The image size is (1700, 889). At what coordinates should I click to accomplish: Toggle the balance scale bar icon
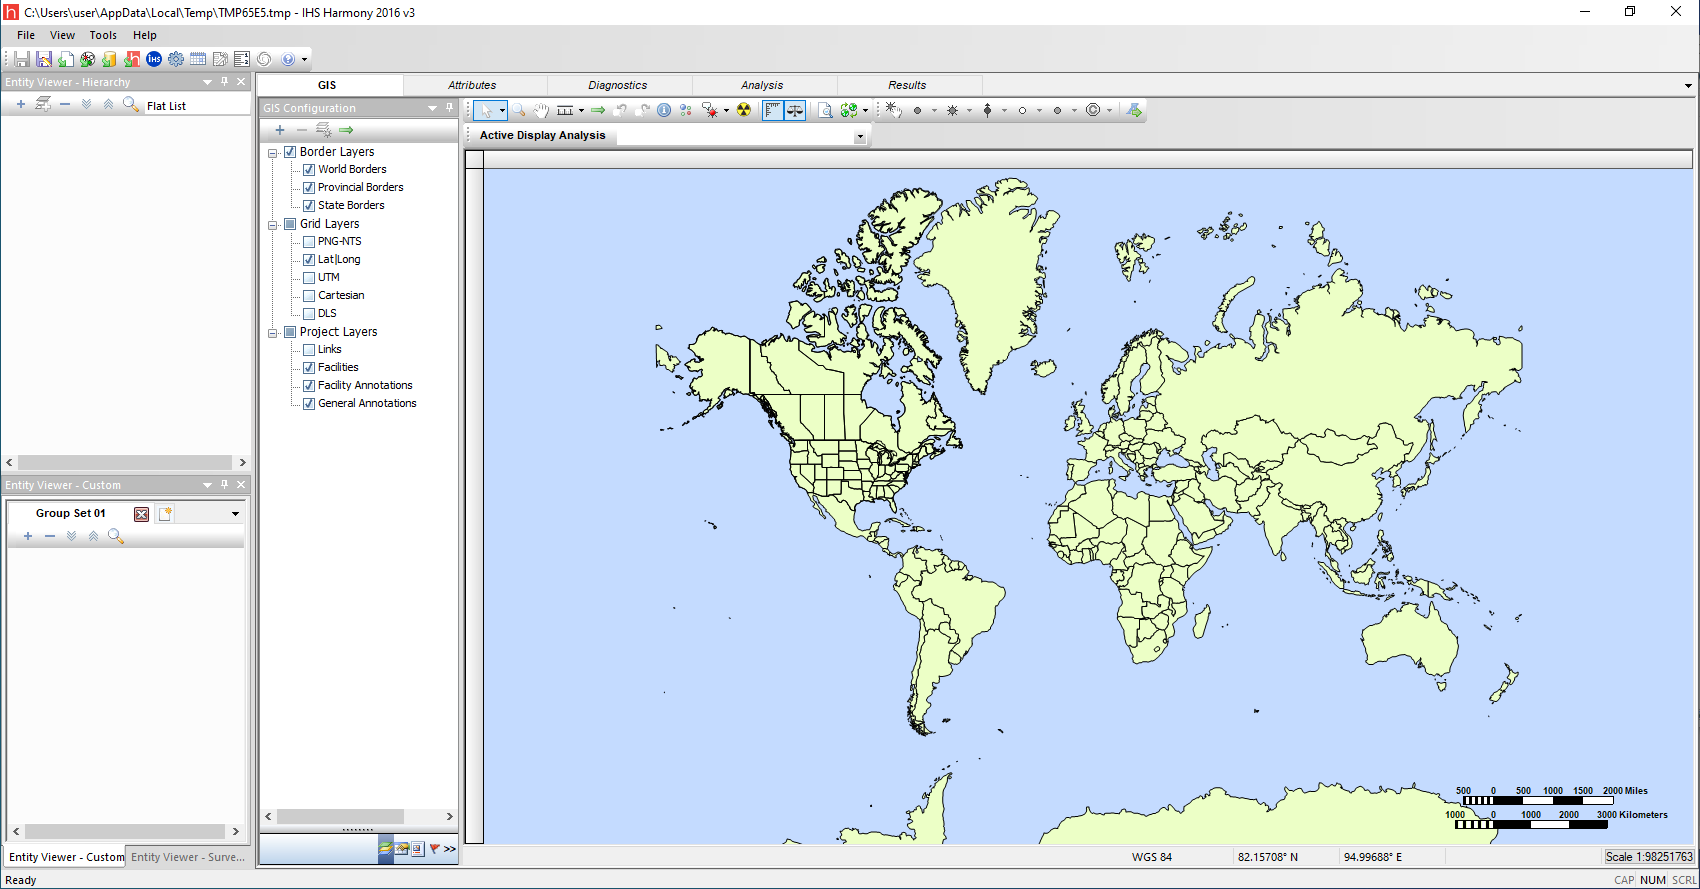point(795,110)
